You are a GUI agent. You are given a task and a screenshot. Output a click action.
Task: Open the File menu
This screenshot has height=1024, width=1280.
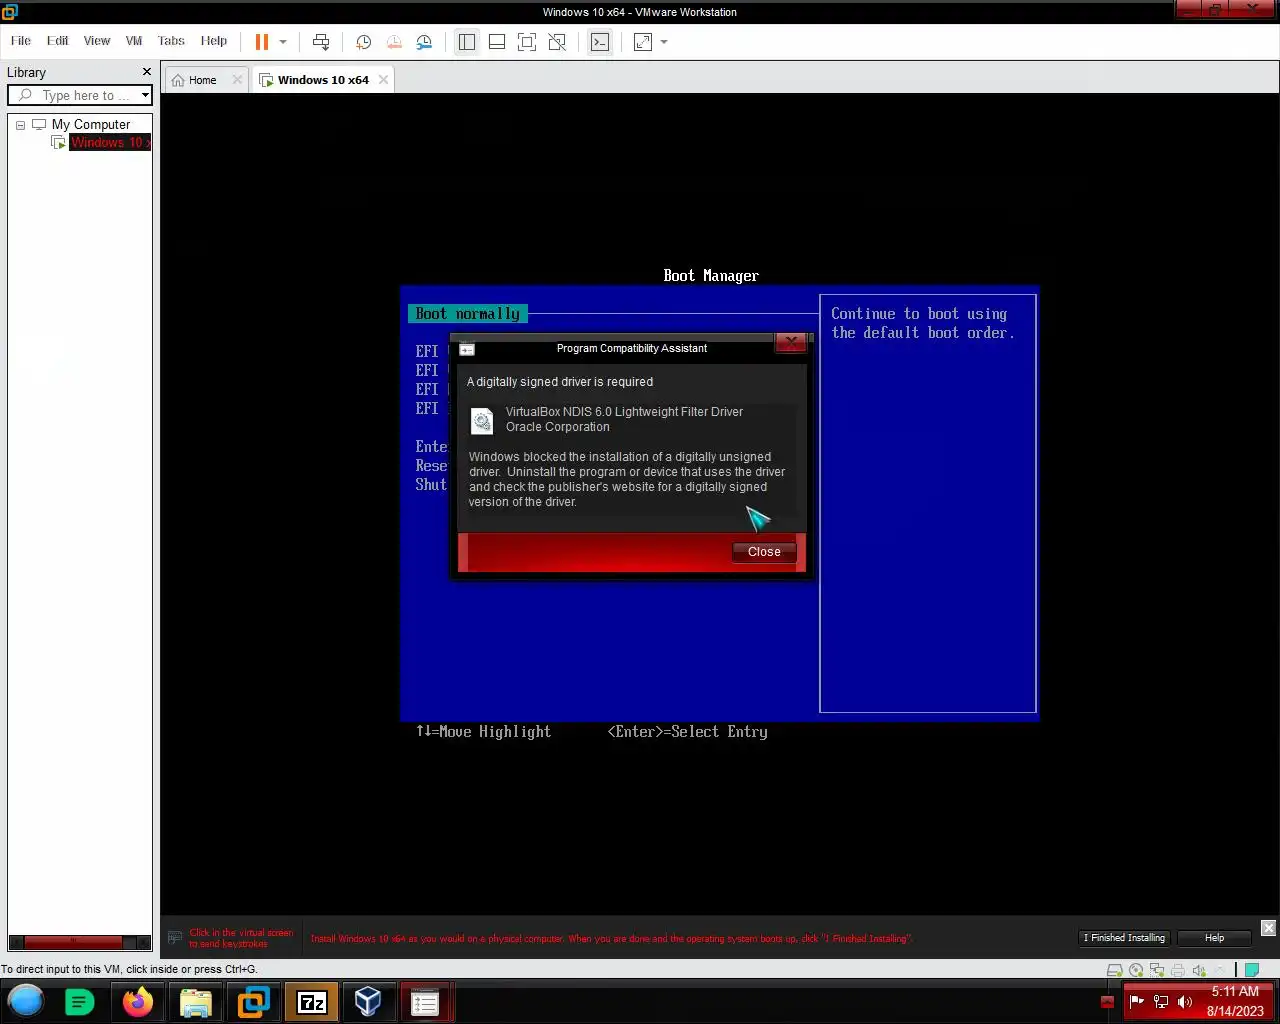[x=21, y=41]
